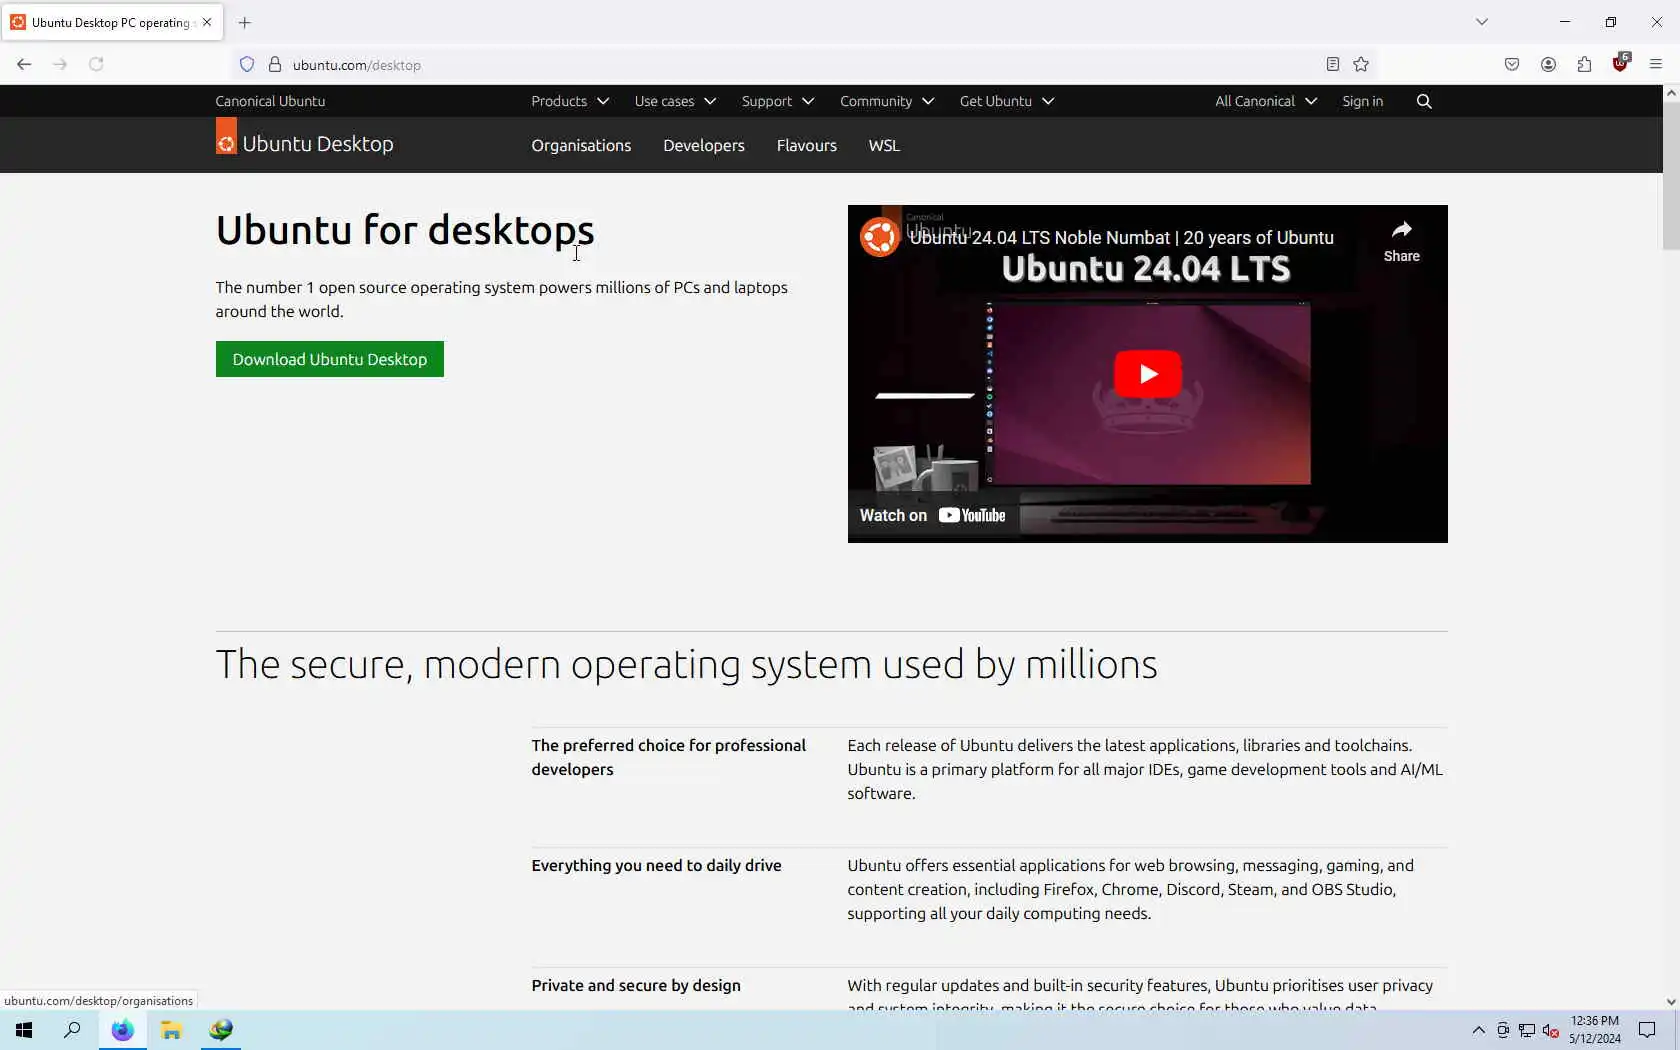The image size is (1680, 1050).
Task: Expand the Get Ubuntu dropdown
Action: click(1007, 101)
